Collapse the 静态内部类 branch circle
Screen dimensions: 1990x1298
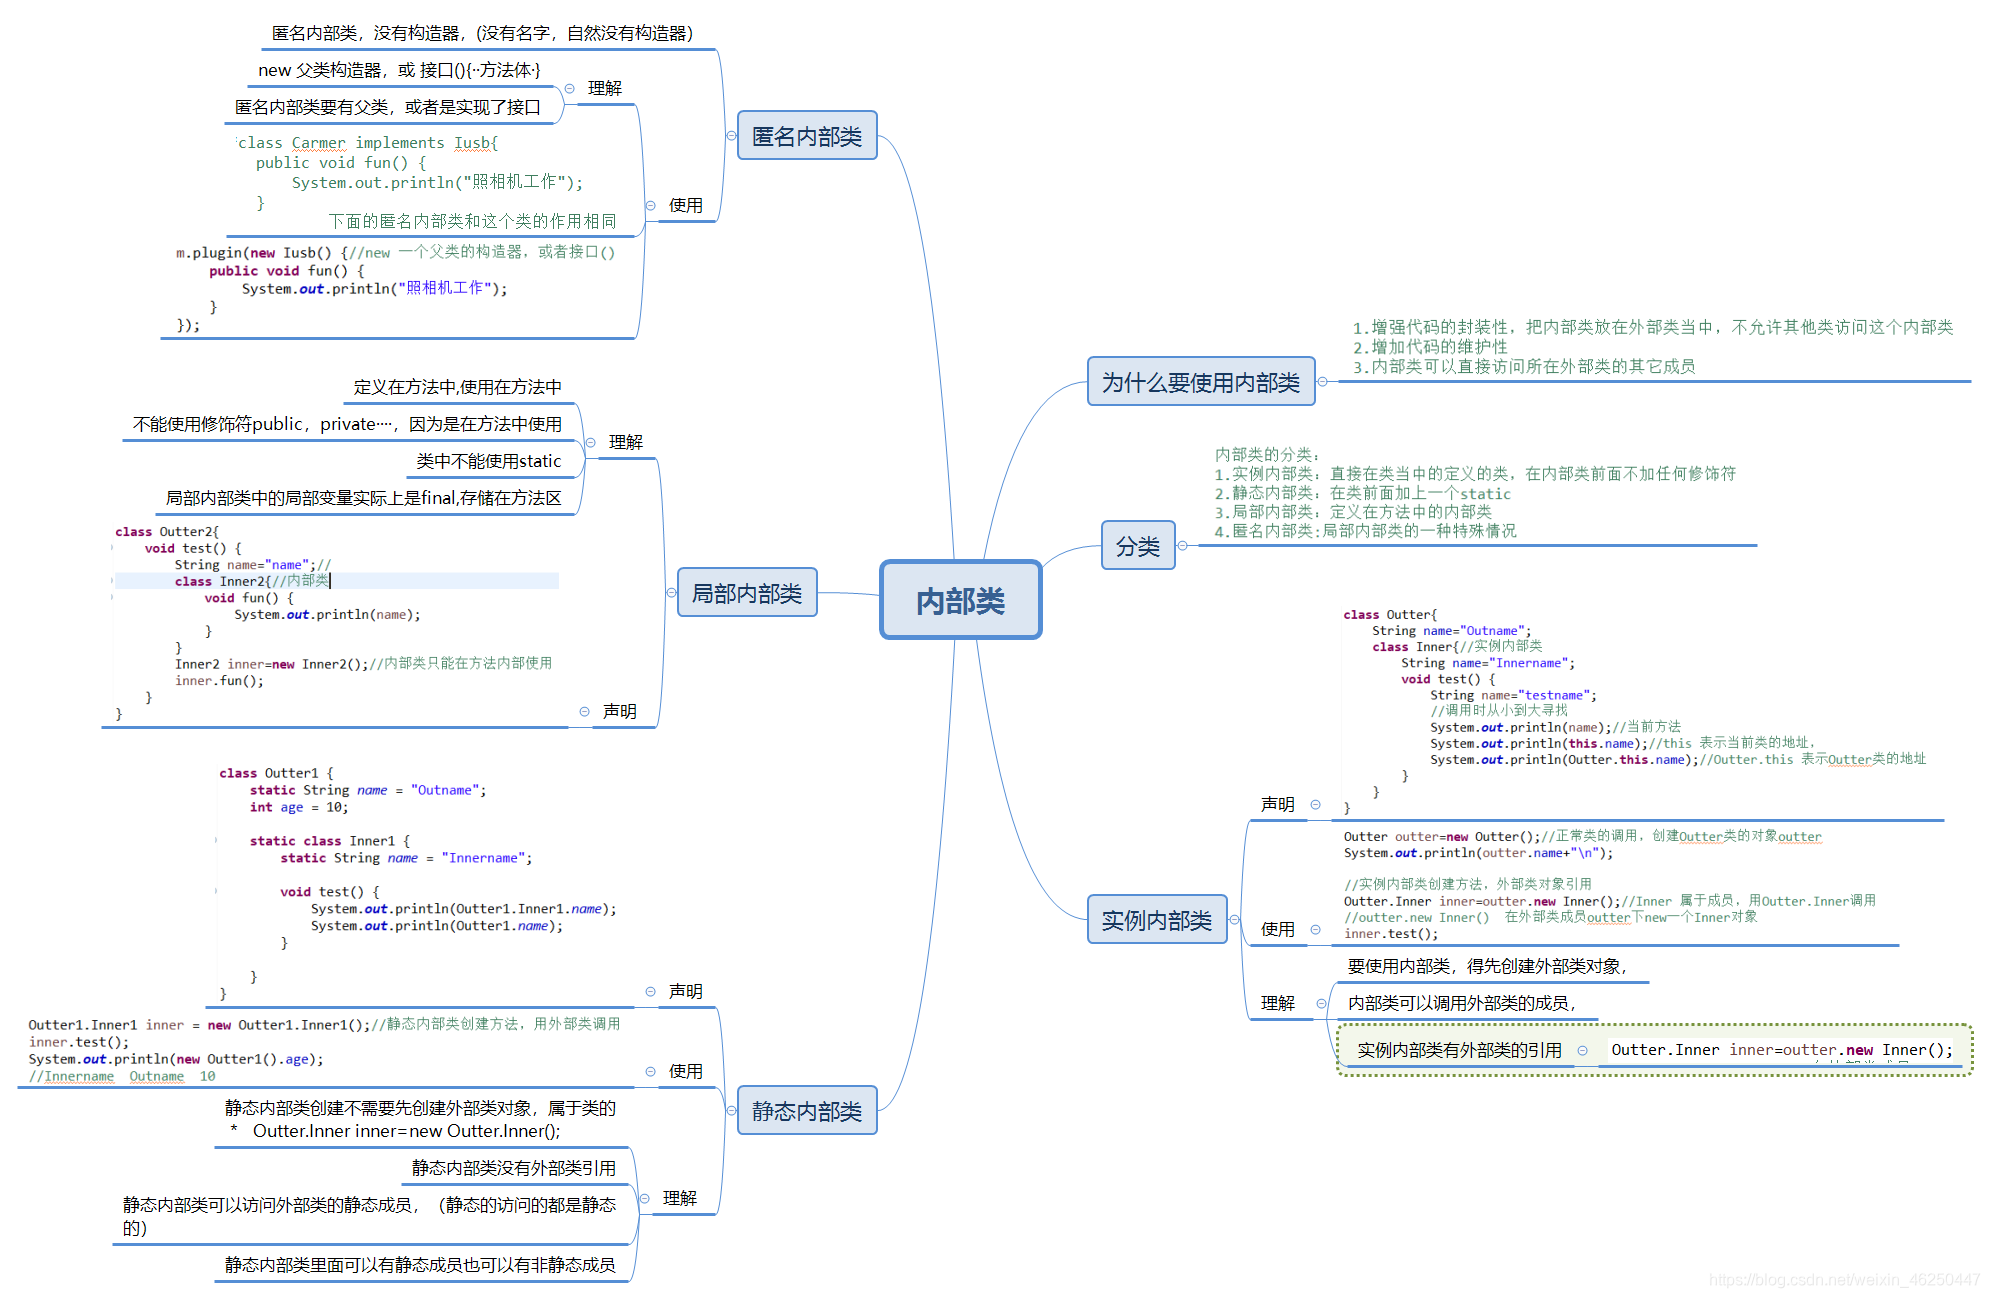730,1111
